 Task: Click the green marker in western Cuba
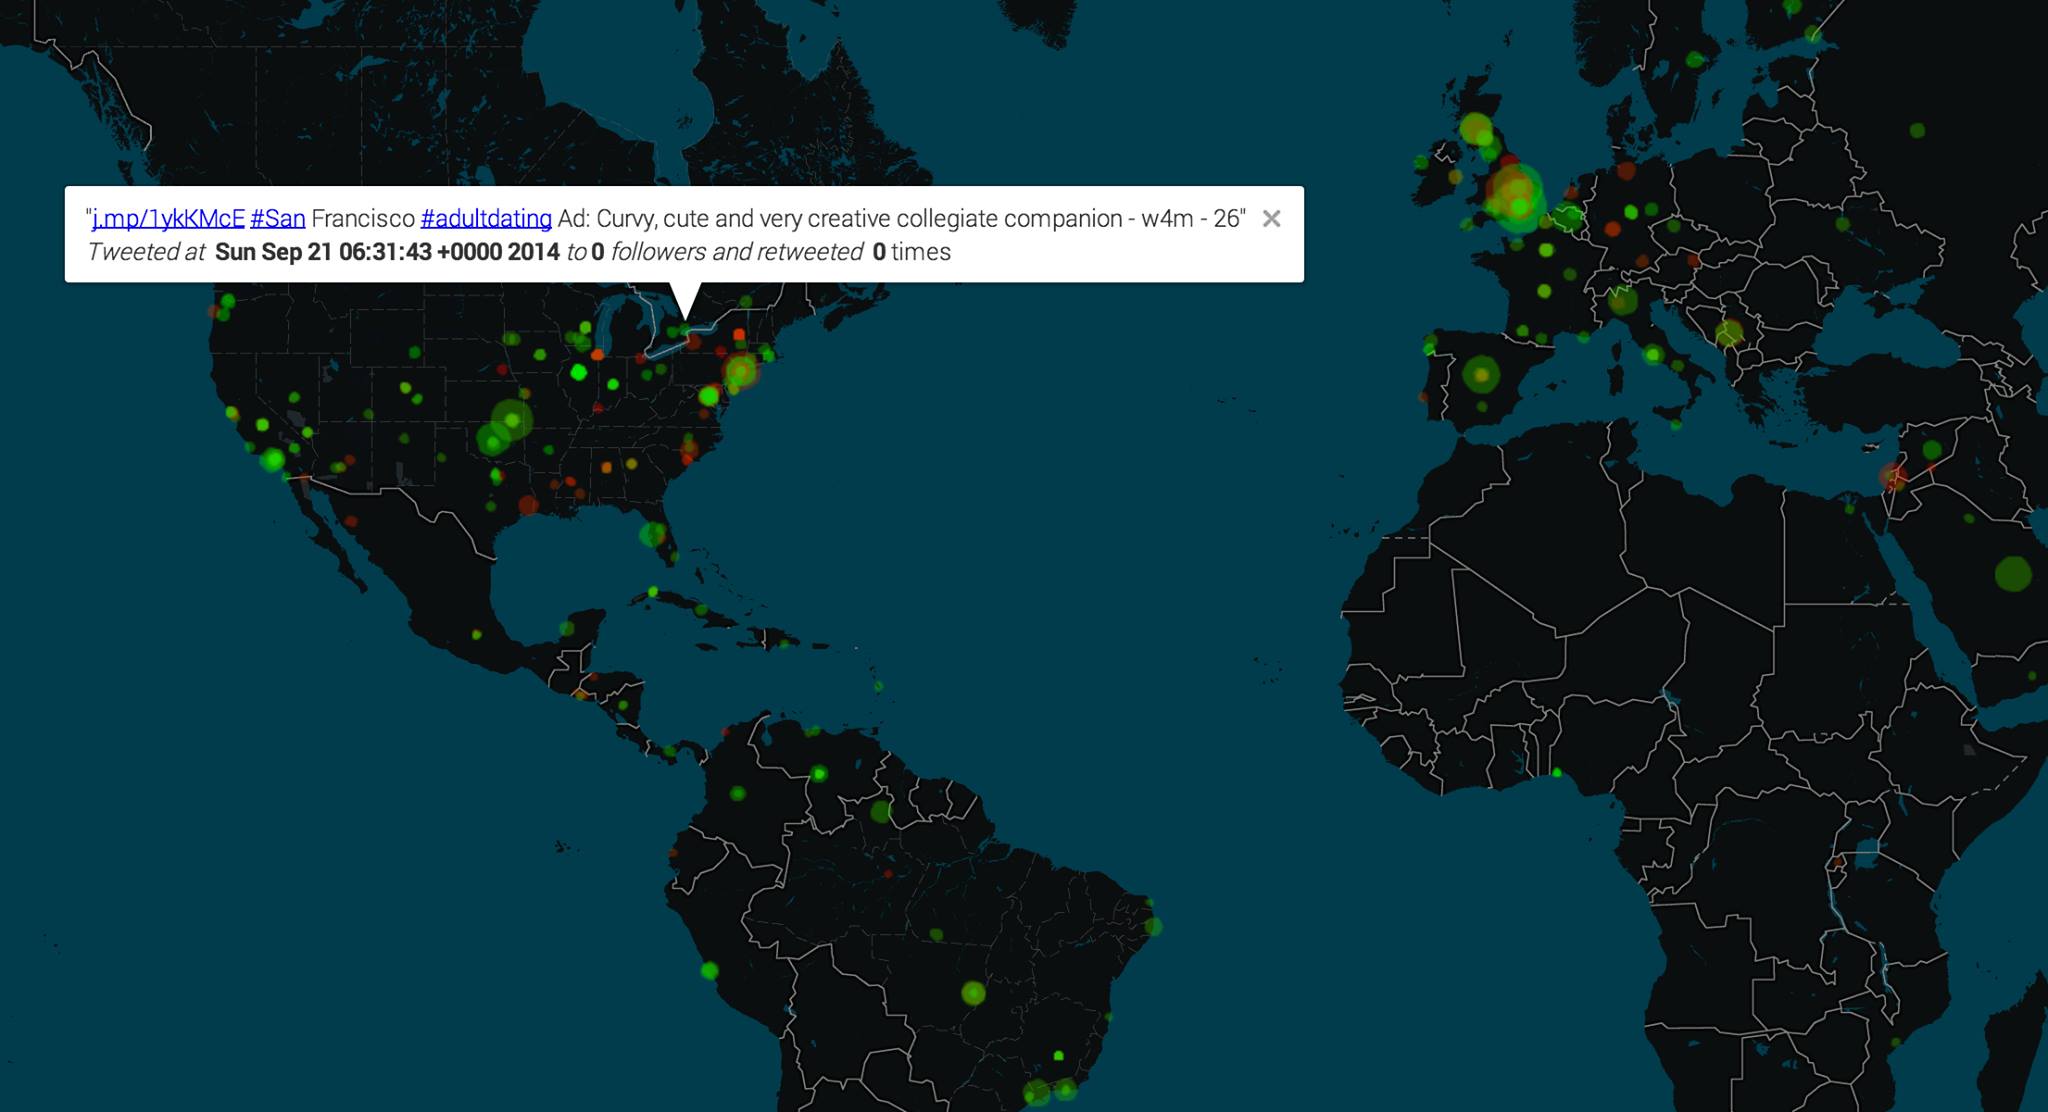pos(653,592)
